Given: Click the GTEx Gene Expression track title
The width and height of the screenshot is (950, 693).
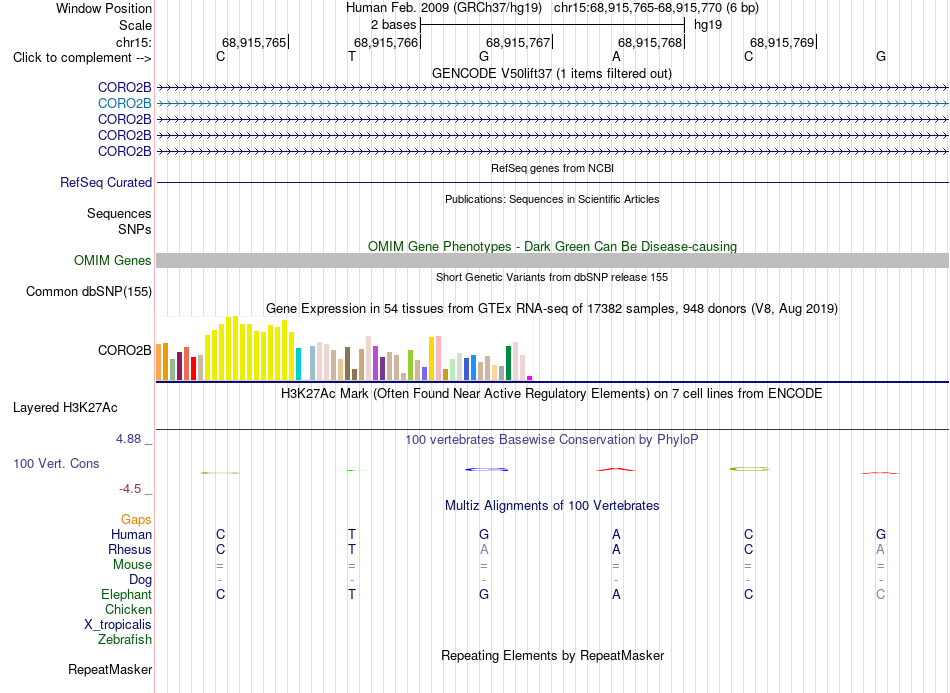Looking at the screenshot, I should pos(552,308).
